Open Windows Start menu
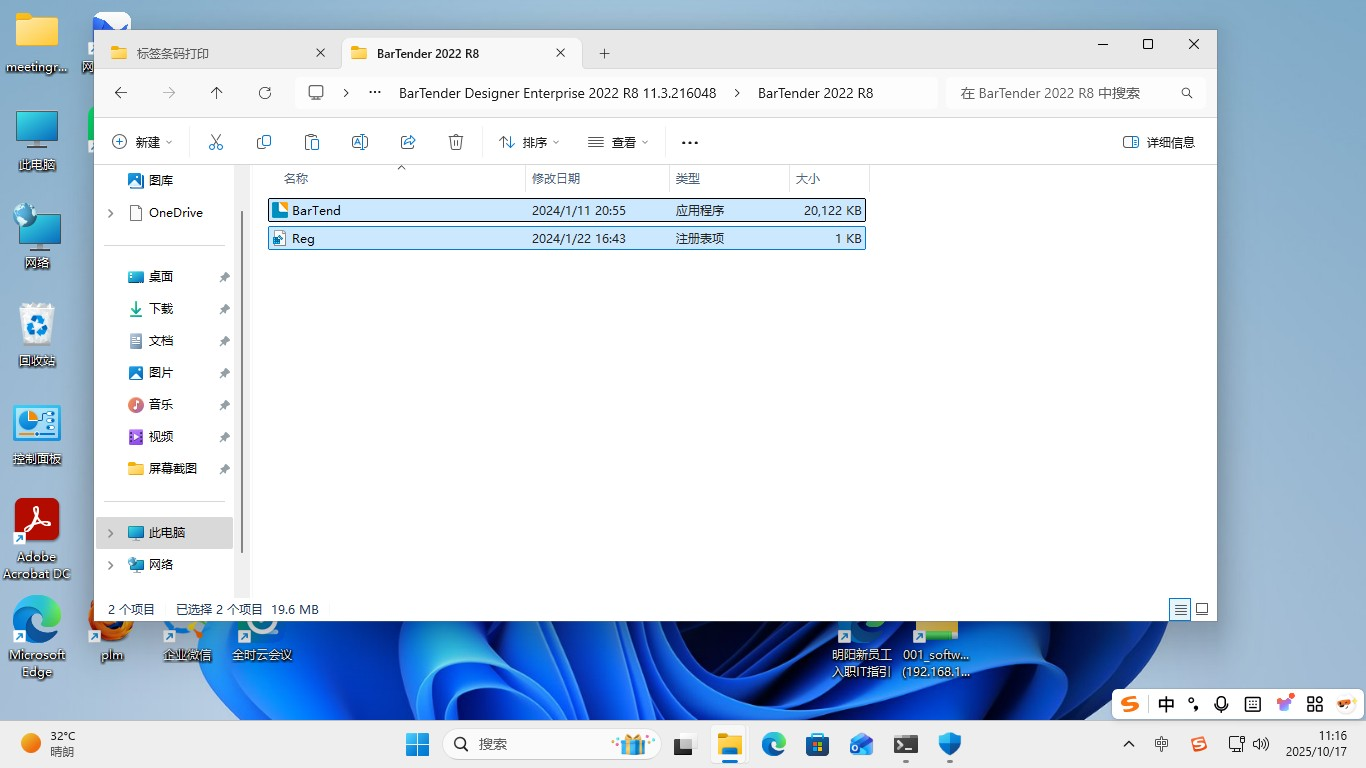1366x768 pixels. click(x=417, y=744)
